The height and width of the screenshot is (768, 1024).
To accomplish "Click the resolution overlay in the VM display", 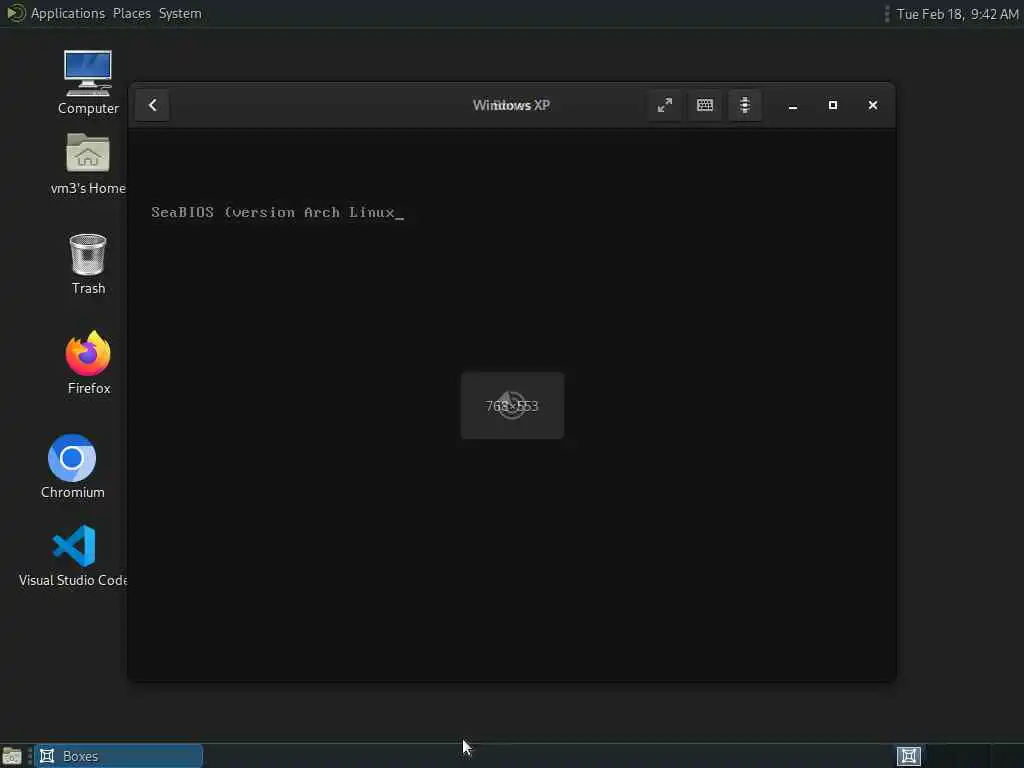I will pos(512,406).
